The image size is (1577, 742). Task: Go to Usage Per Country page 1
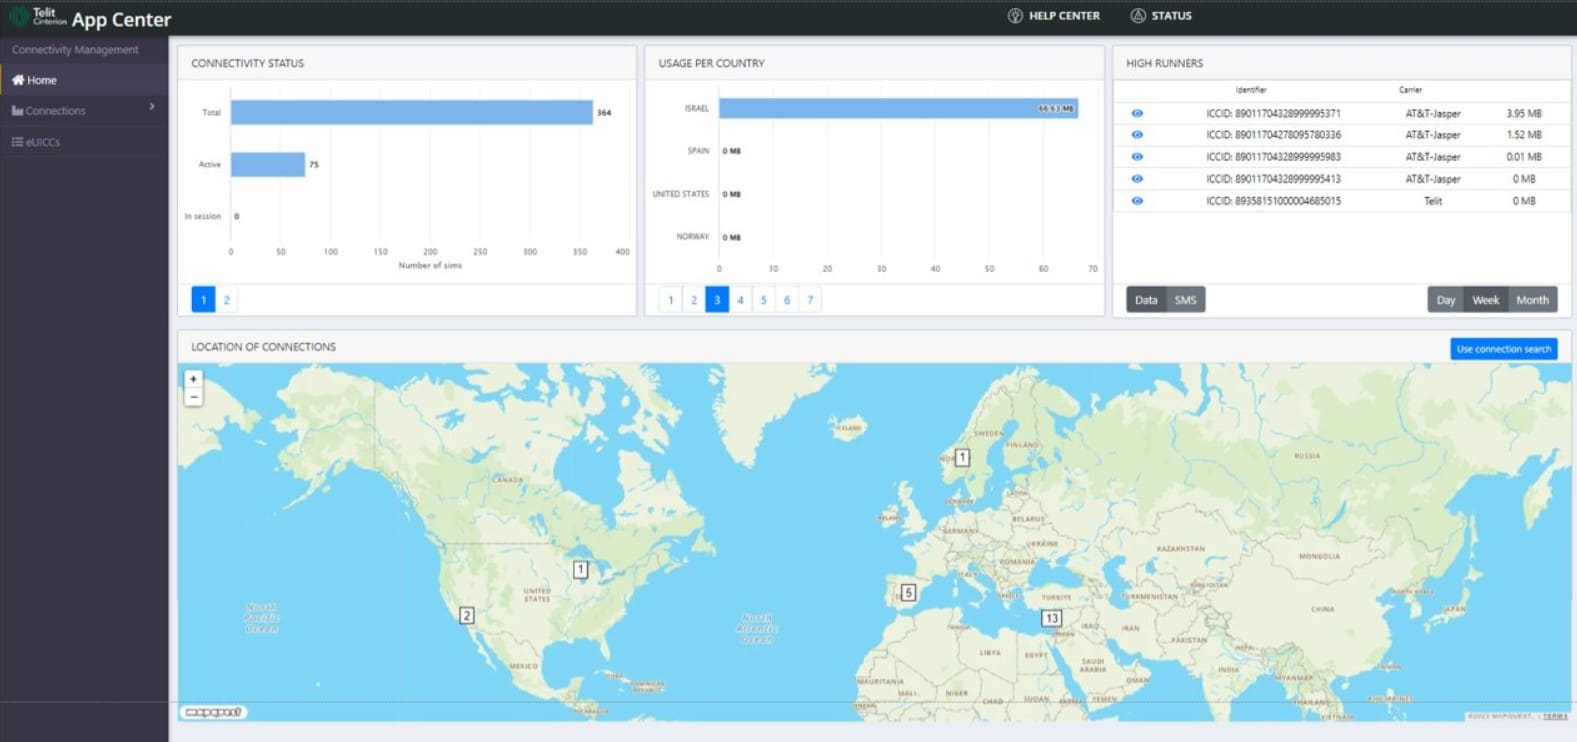point(671,300)
